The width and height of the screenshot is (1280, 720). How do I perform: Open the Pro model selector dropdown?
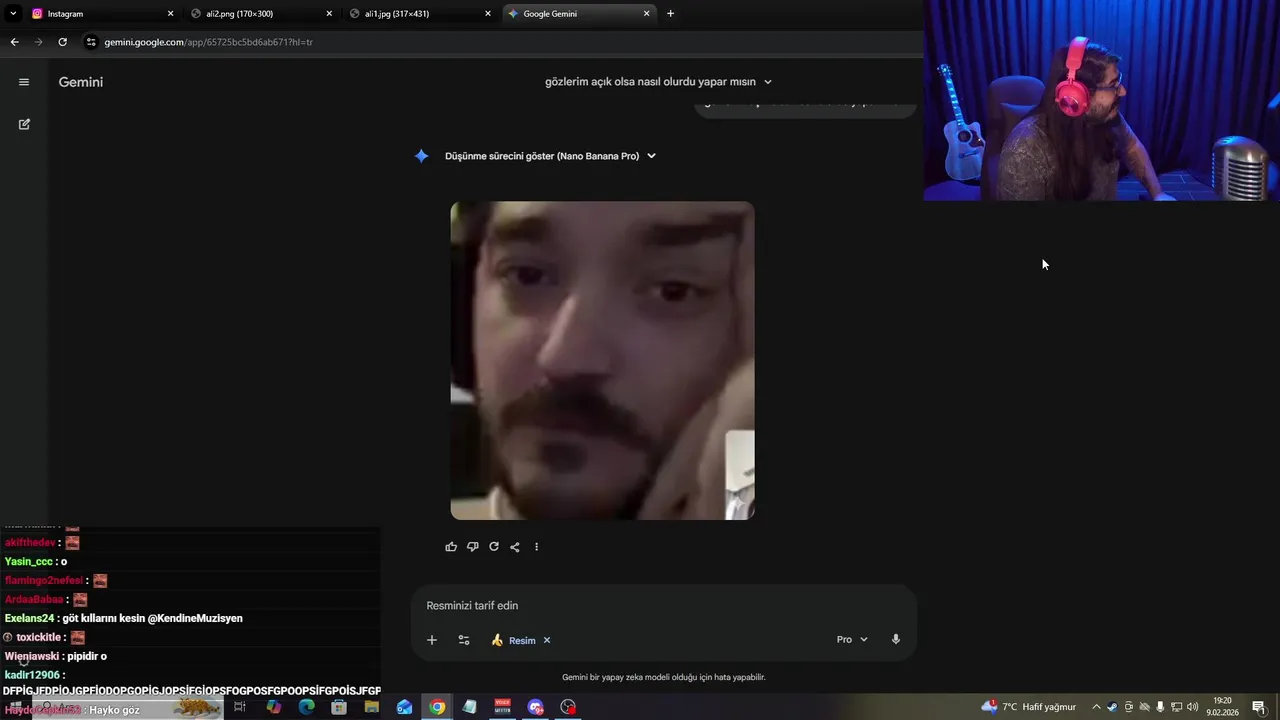coord(852,640)
